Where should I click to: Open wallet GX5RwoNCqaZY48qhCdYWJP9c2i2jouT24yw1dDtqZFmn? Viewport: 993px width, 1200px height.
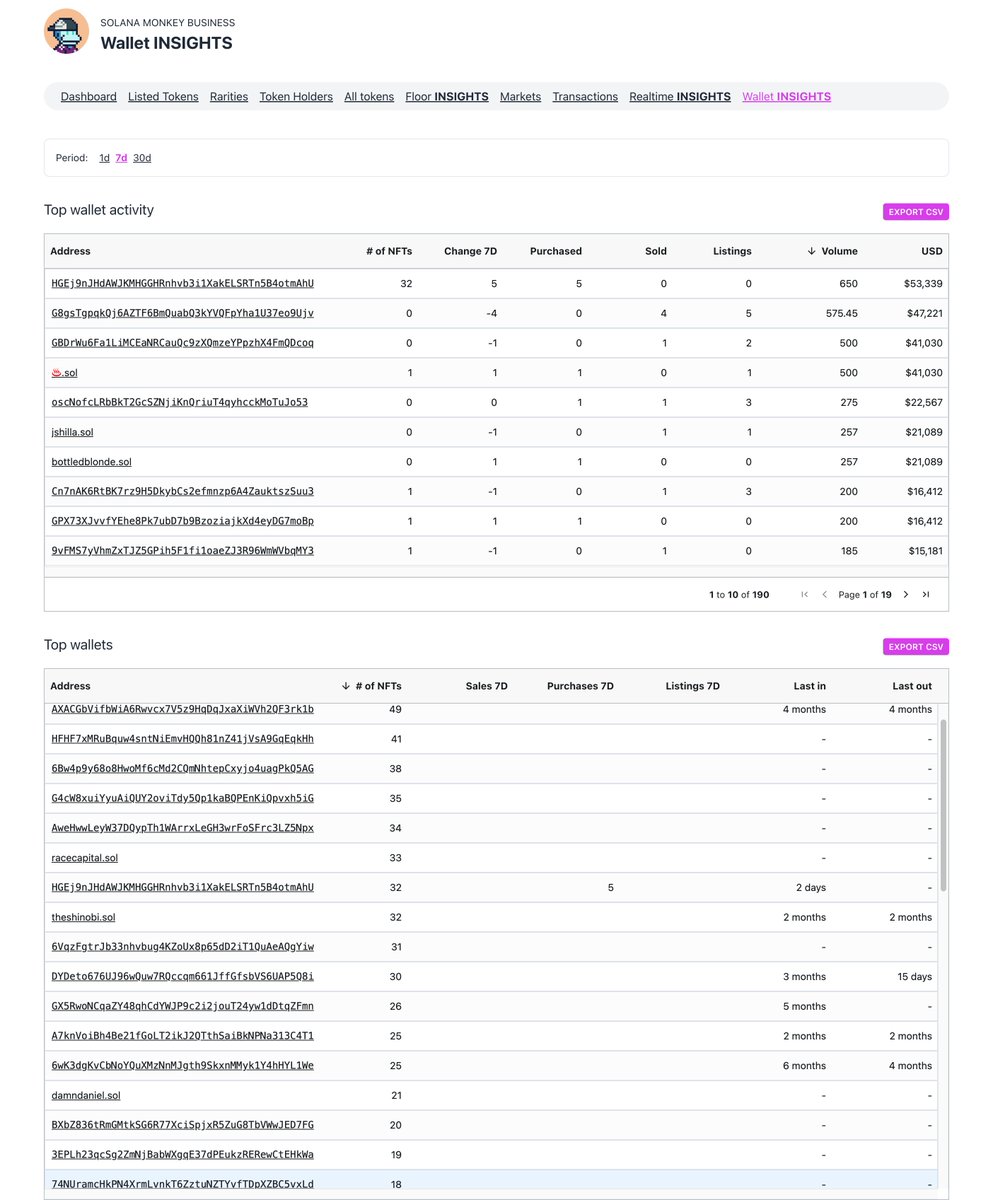pyautogui.click(x=183, y=1007)
